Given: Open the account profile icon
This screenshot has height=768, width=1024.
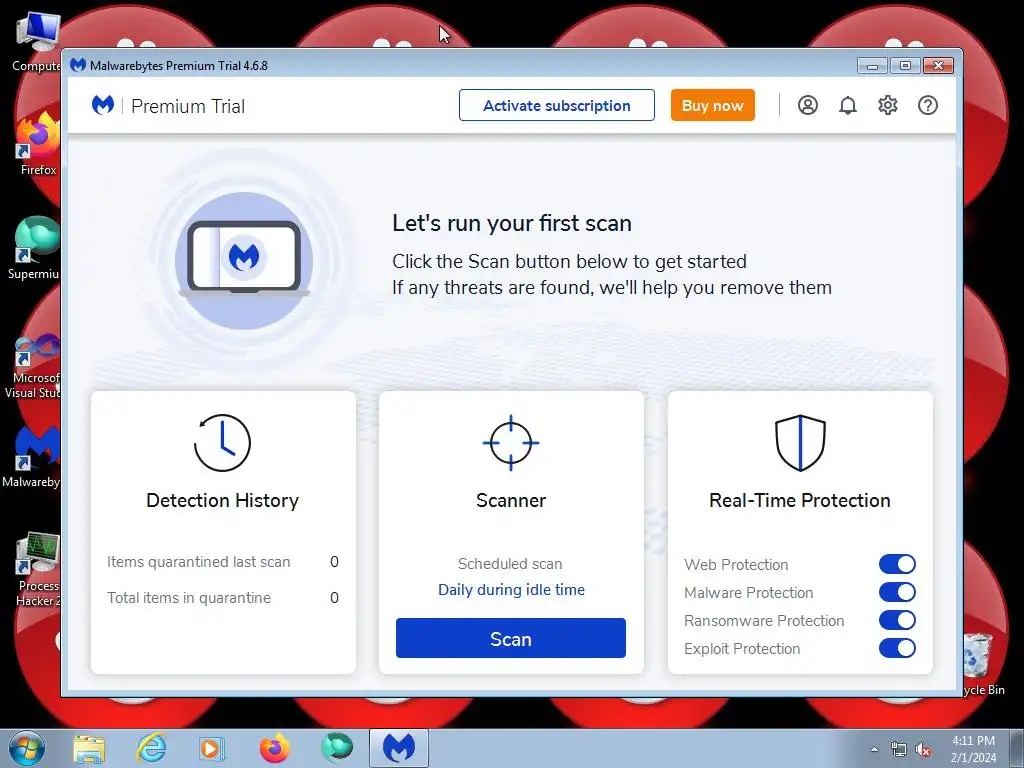Looking at the screenshot, I should click(x=808, y=105).
